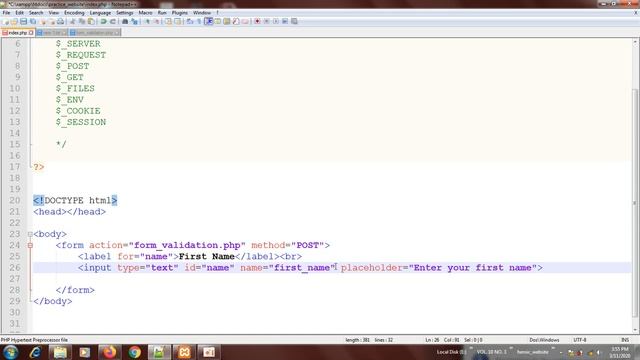640x360 pixels.
Task: Click the Paste toolbar icon
Action: click(x=91, y=21)
